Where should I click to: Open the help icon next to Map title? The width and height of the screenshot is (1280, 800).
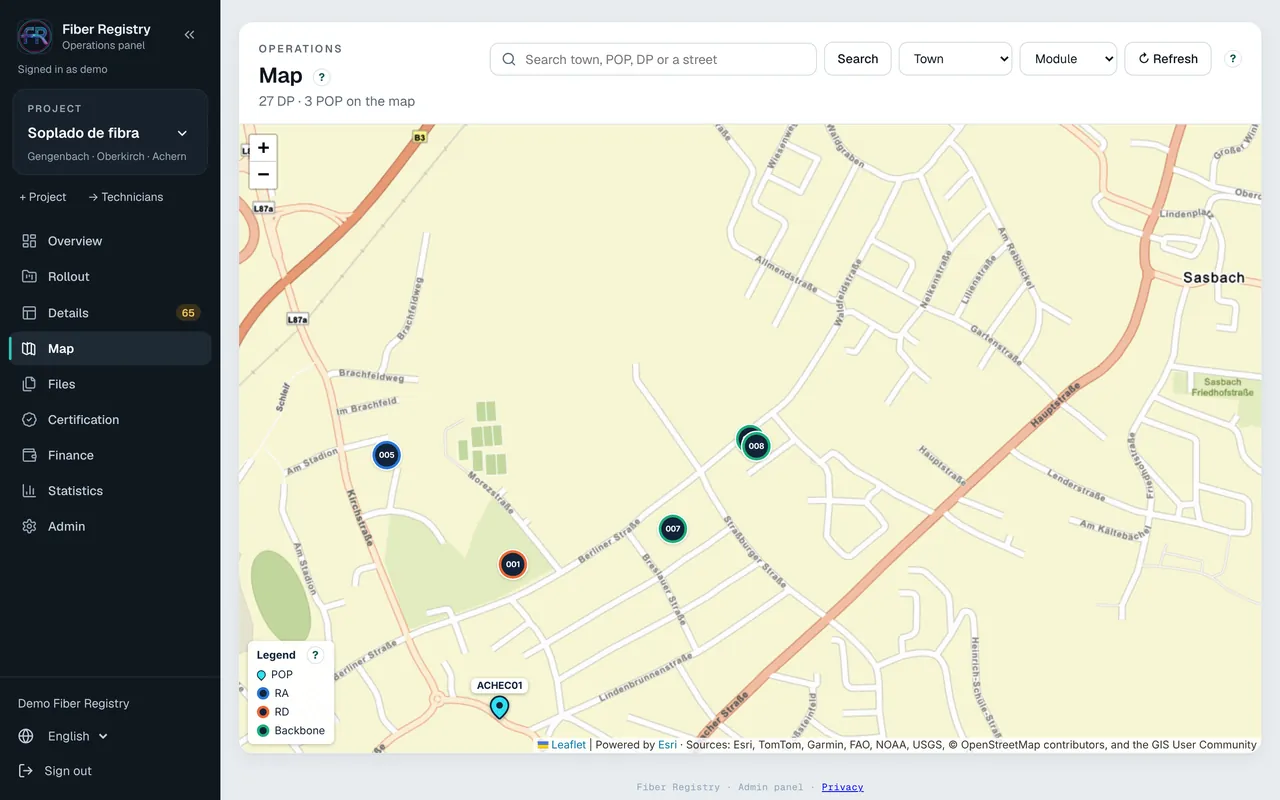click(x=321, y=77)
